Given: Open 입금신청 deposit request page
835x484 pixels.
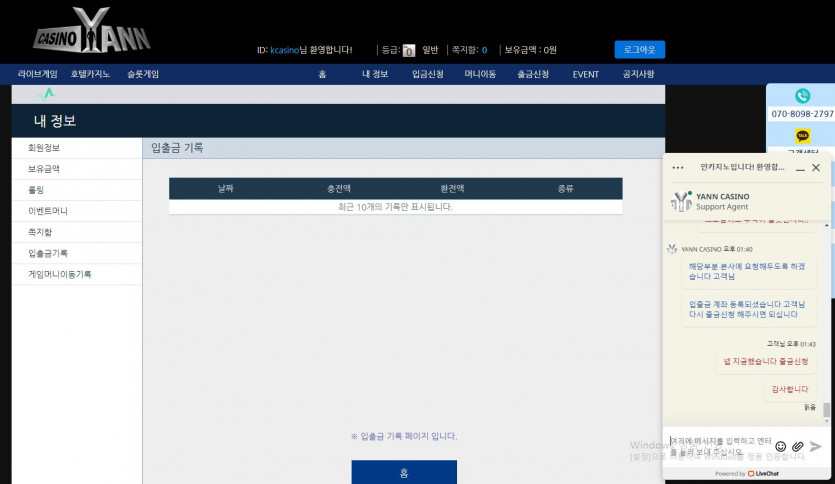Looking at the screenshot, I should 428,75.
